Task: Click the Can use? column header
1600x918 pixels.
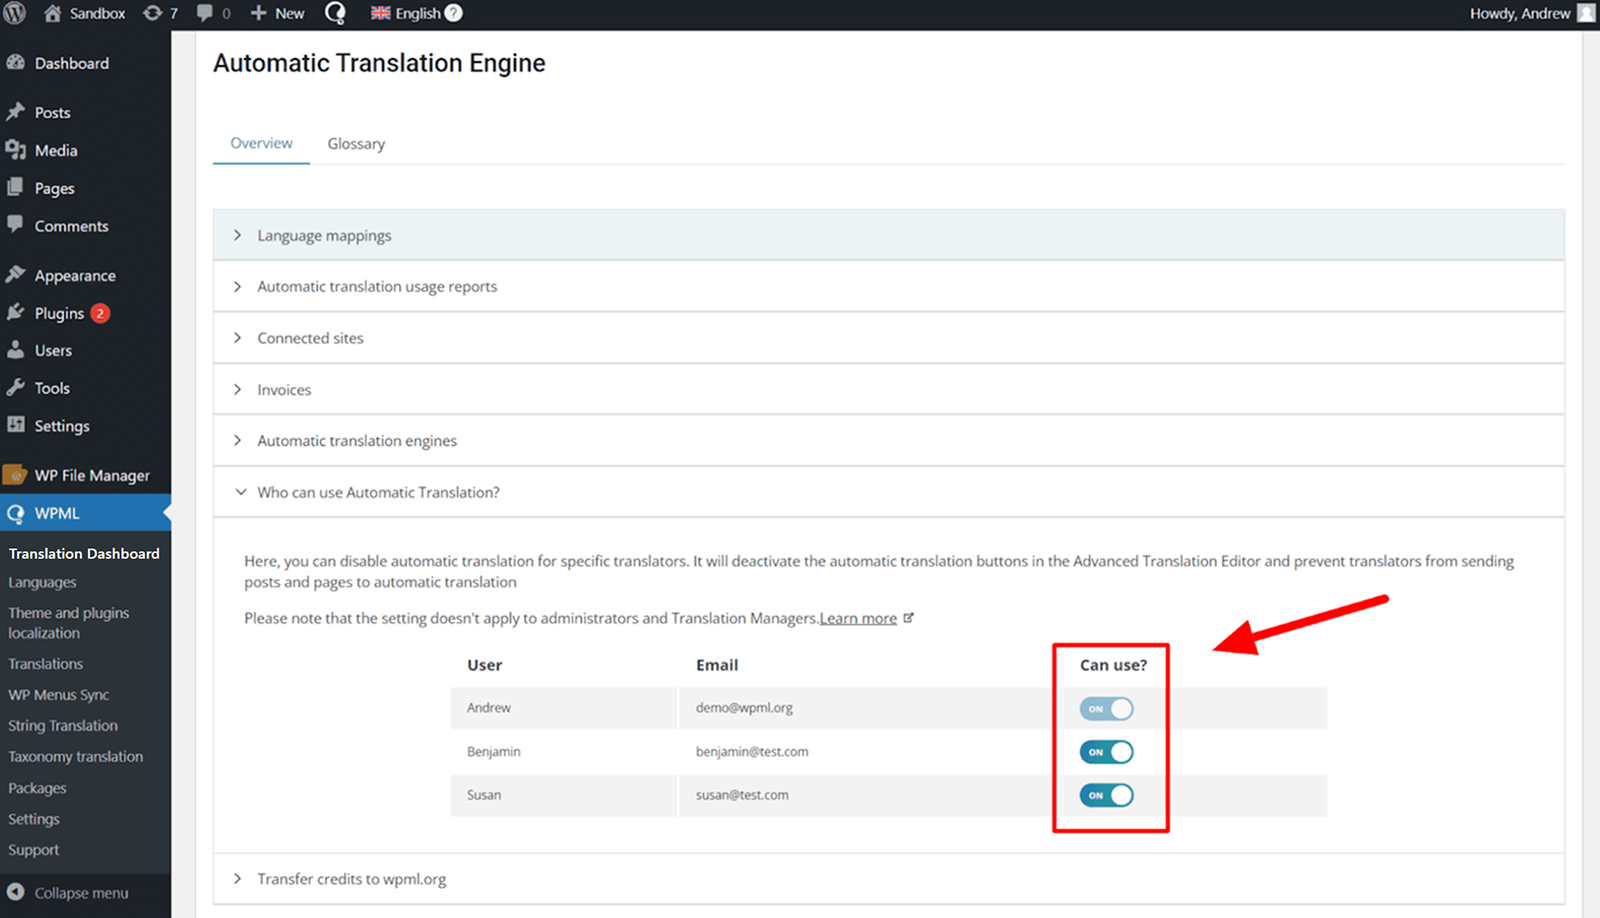Action: 1113,665
